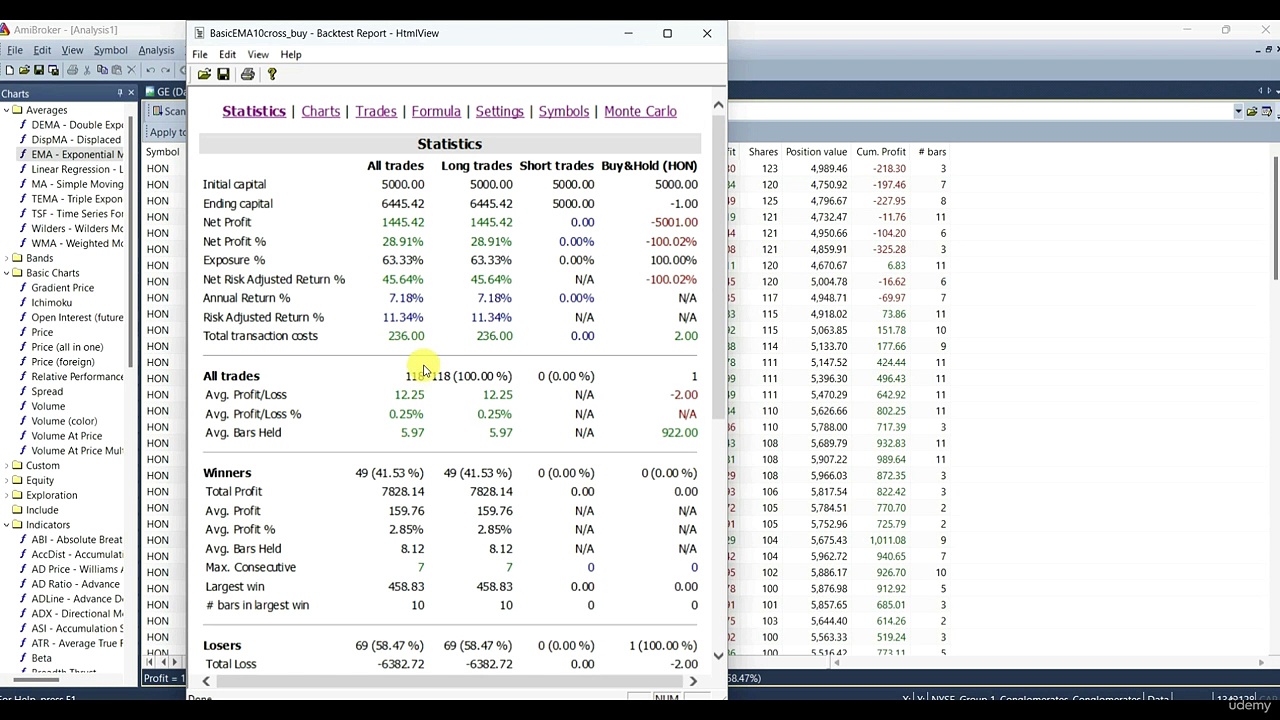Viewport: 1280px width, 720px height.
Task: Copy icon in AmiBroker toolbar
Action: pos(102,70)
